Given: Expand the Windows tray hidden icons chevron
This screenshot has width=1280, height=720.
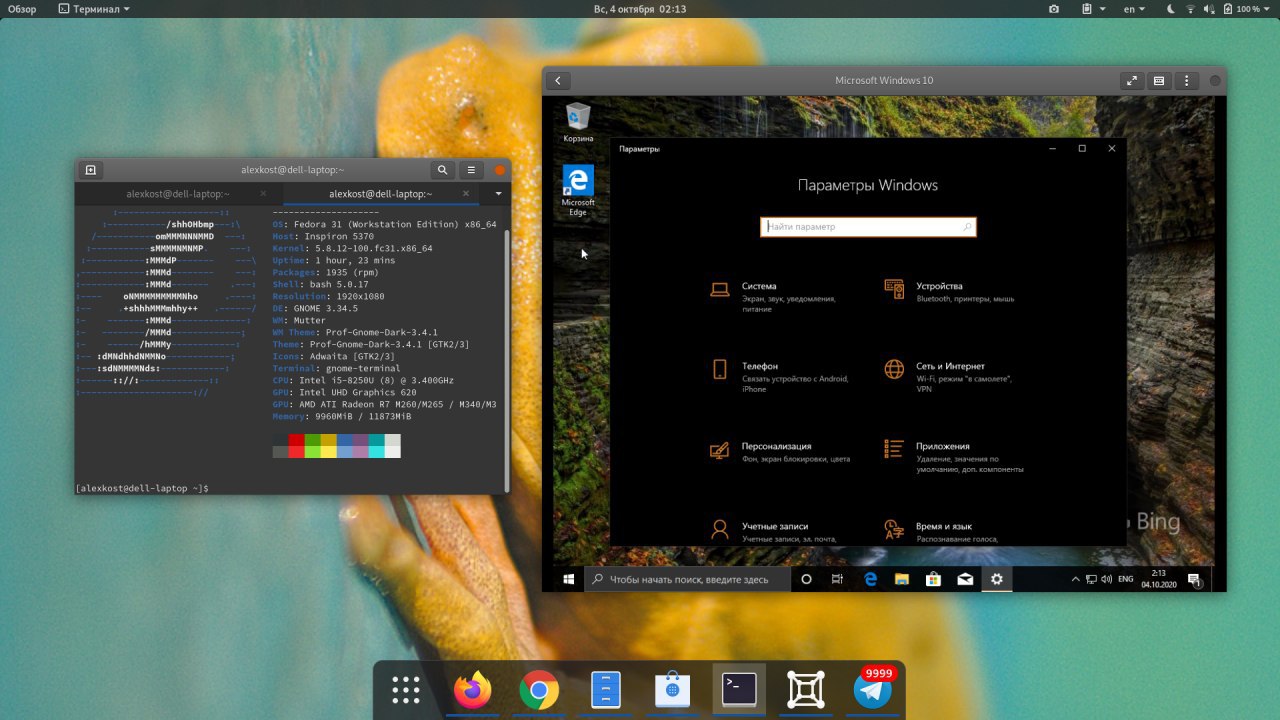Looking at the screenshot, I should [x=1075, y=579].
